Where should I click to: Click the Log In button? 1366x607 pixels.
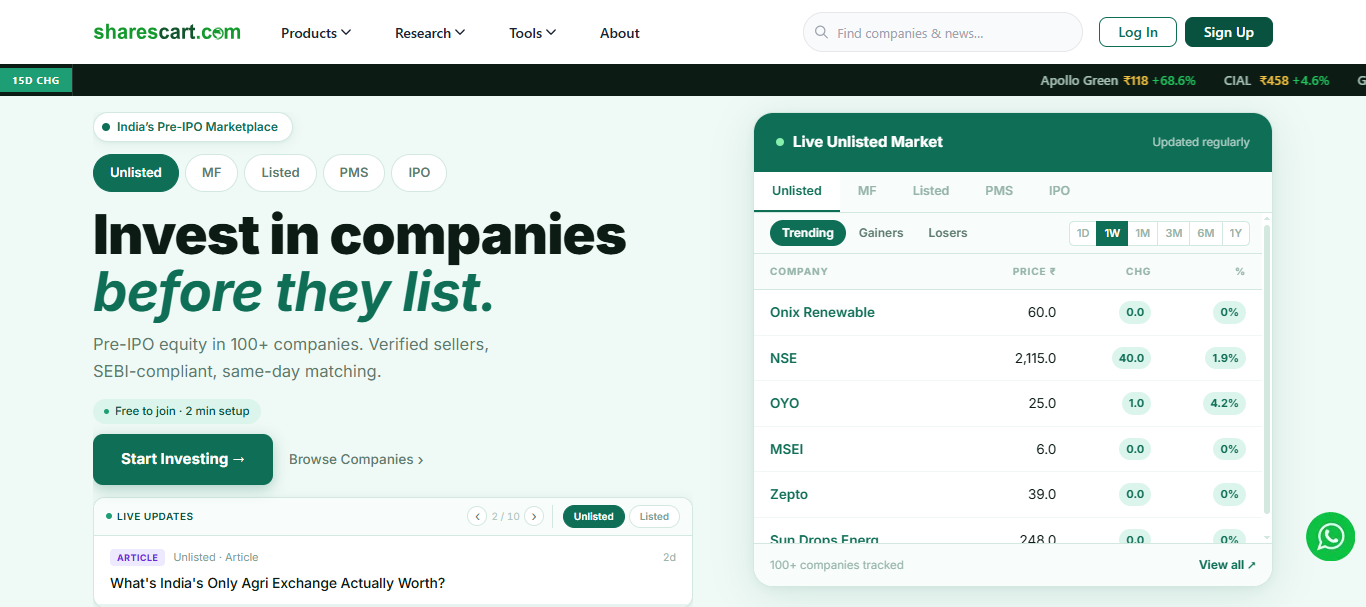(1138, 32)
